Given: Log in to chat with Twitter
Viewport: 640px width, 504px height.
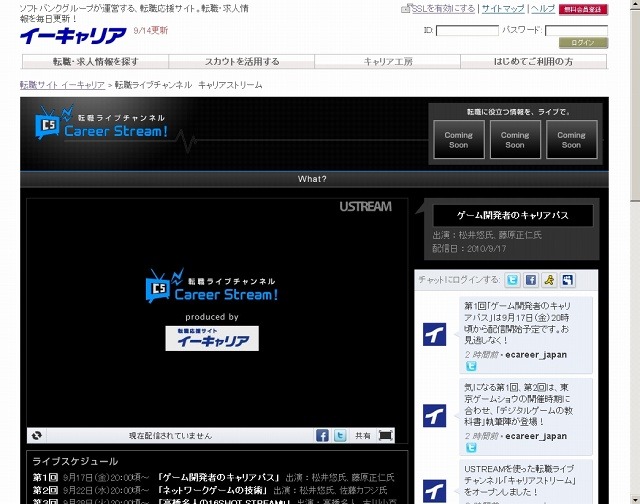Looking at the screenshot, I should pyautogui.click(x=512, y=280).
